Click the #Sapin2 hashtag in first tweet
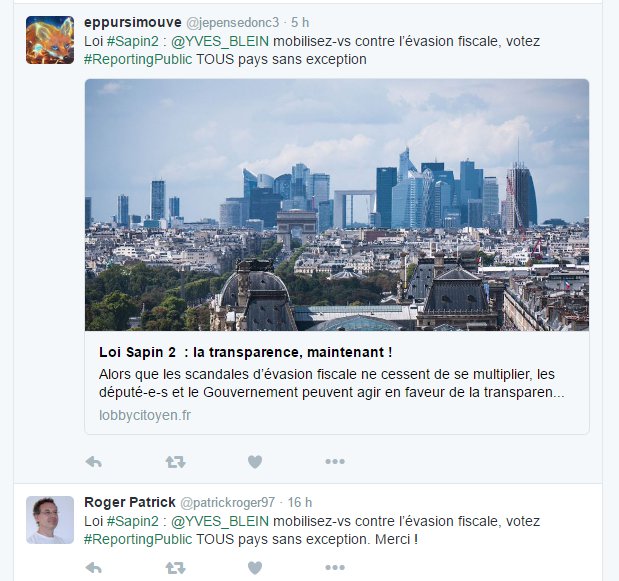The width and height of the screenshot is (619, 581). click(133, 41)
